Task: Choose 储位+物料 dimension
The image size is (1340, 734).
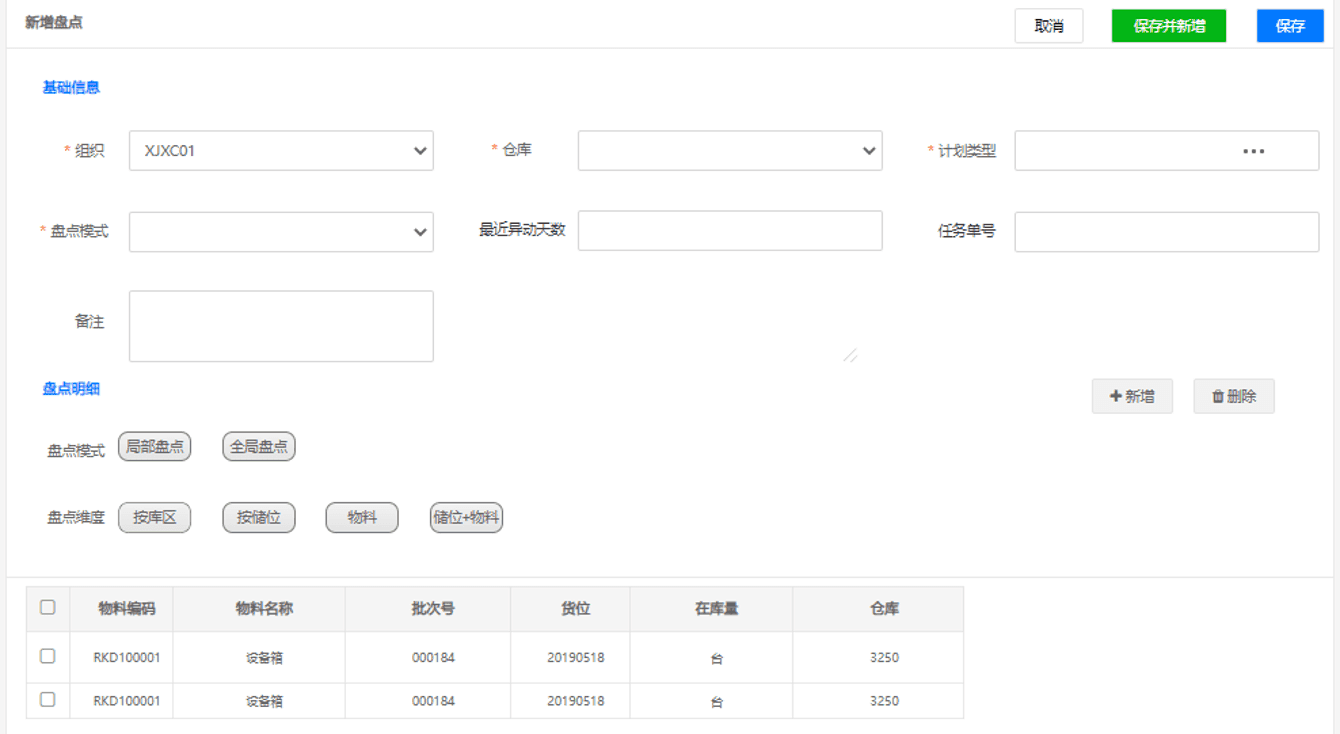Action: [x=466, y=518]
